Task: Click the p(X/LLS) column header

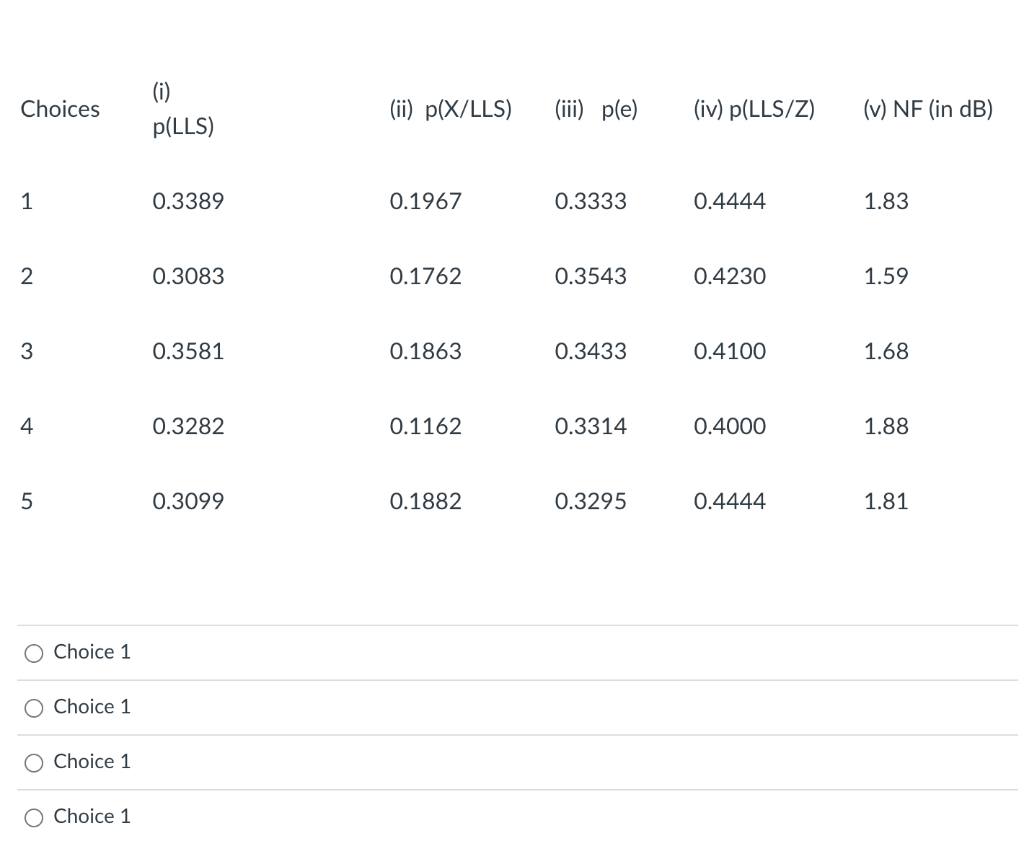Action: [x=451, y=109]
